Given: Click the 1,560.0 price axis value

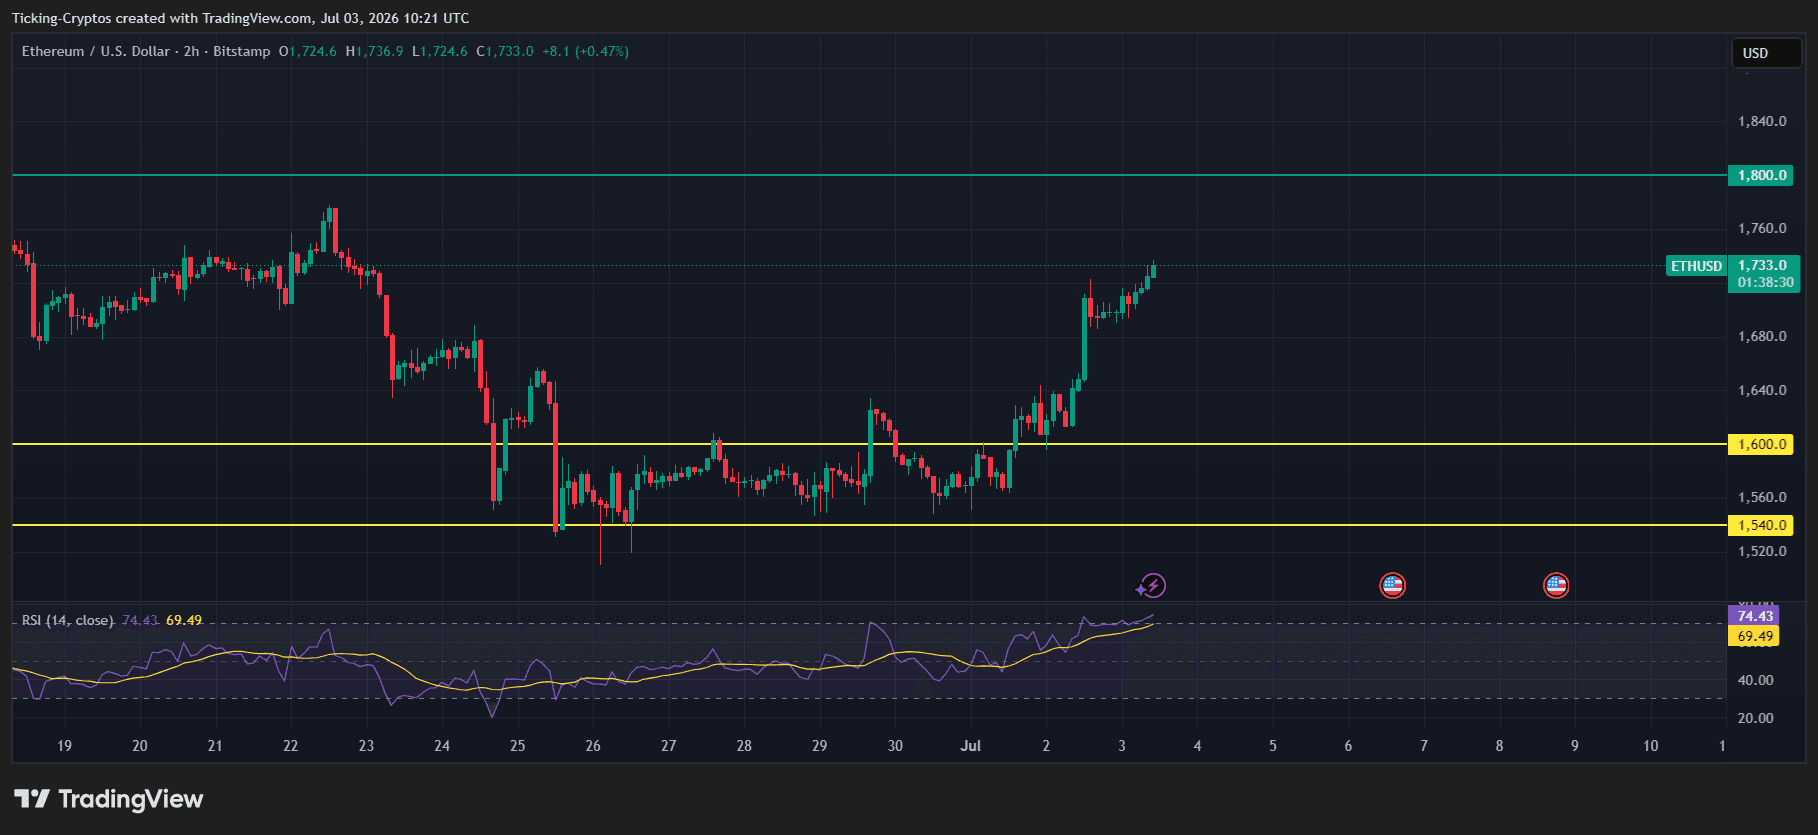Looking at the screenshot, I should pyautogui.click(x=1762, y=497).
